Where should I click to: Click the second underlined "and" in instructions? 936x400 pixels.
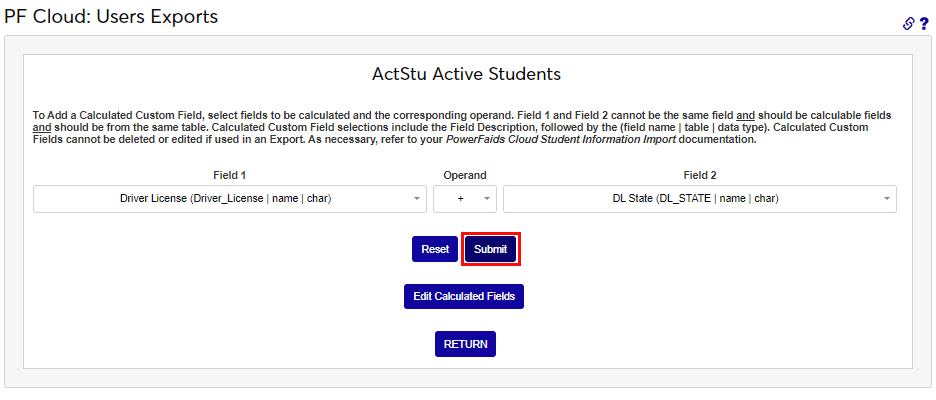pos(41,128)
